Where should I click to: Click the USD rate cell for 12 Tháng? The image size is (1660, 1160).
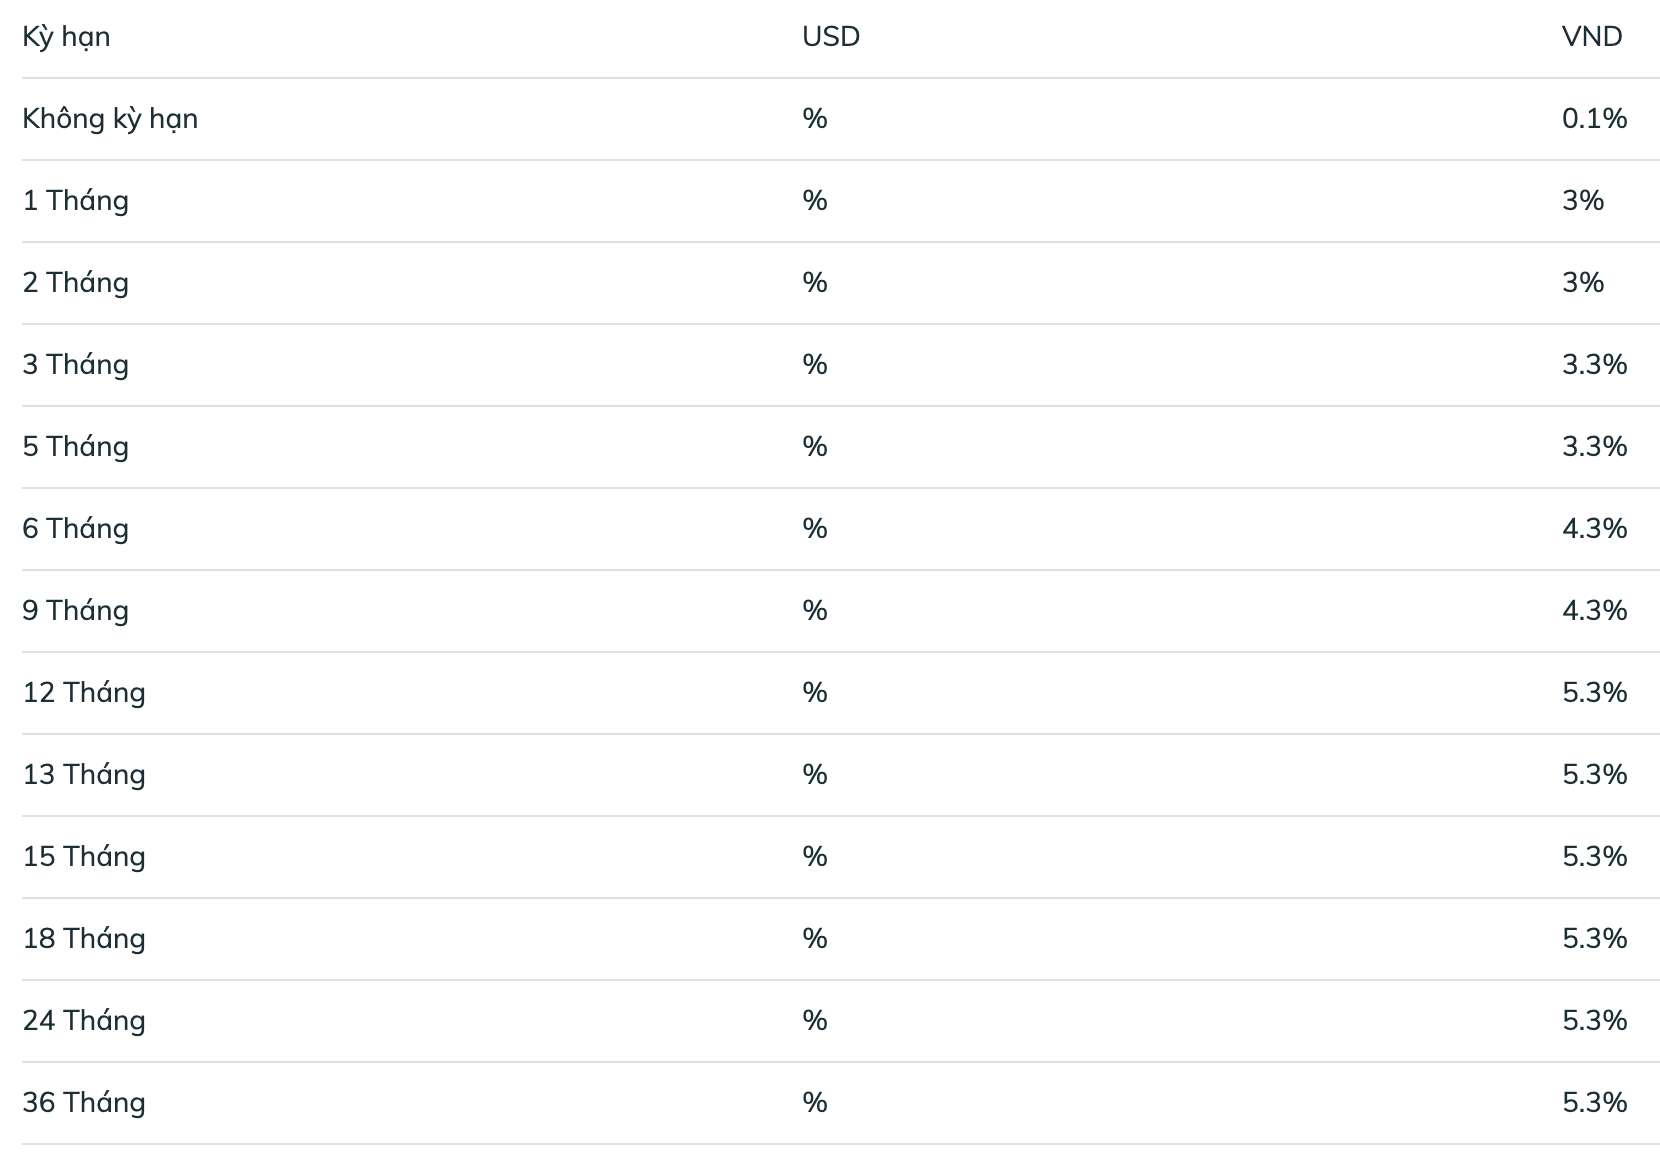[x=815, y=693]
